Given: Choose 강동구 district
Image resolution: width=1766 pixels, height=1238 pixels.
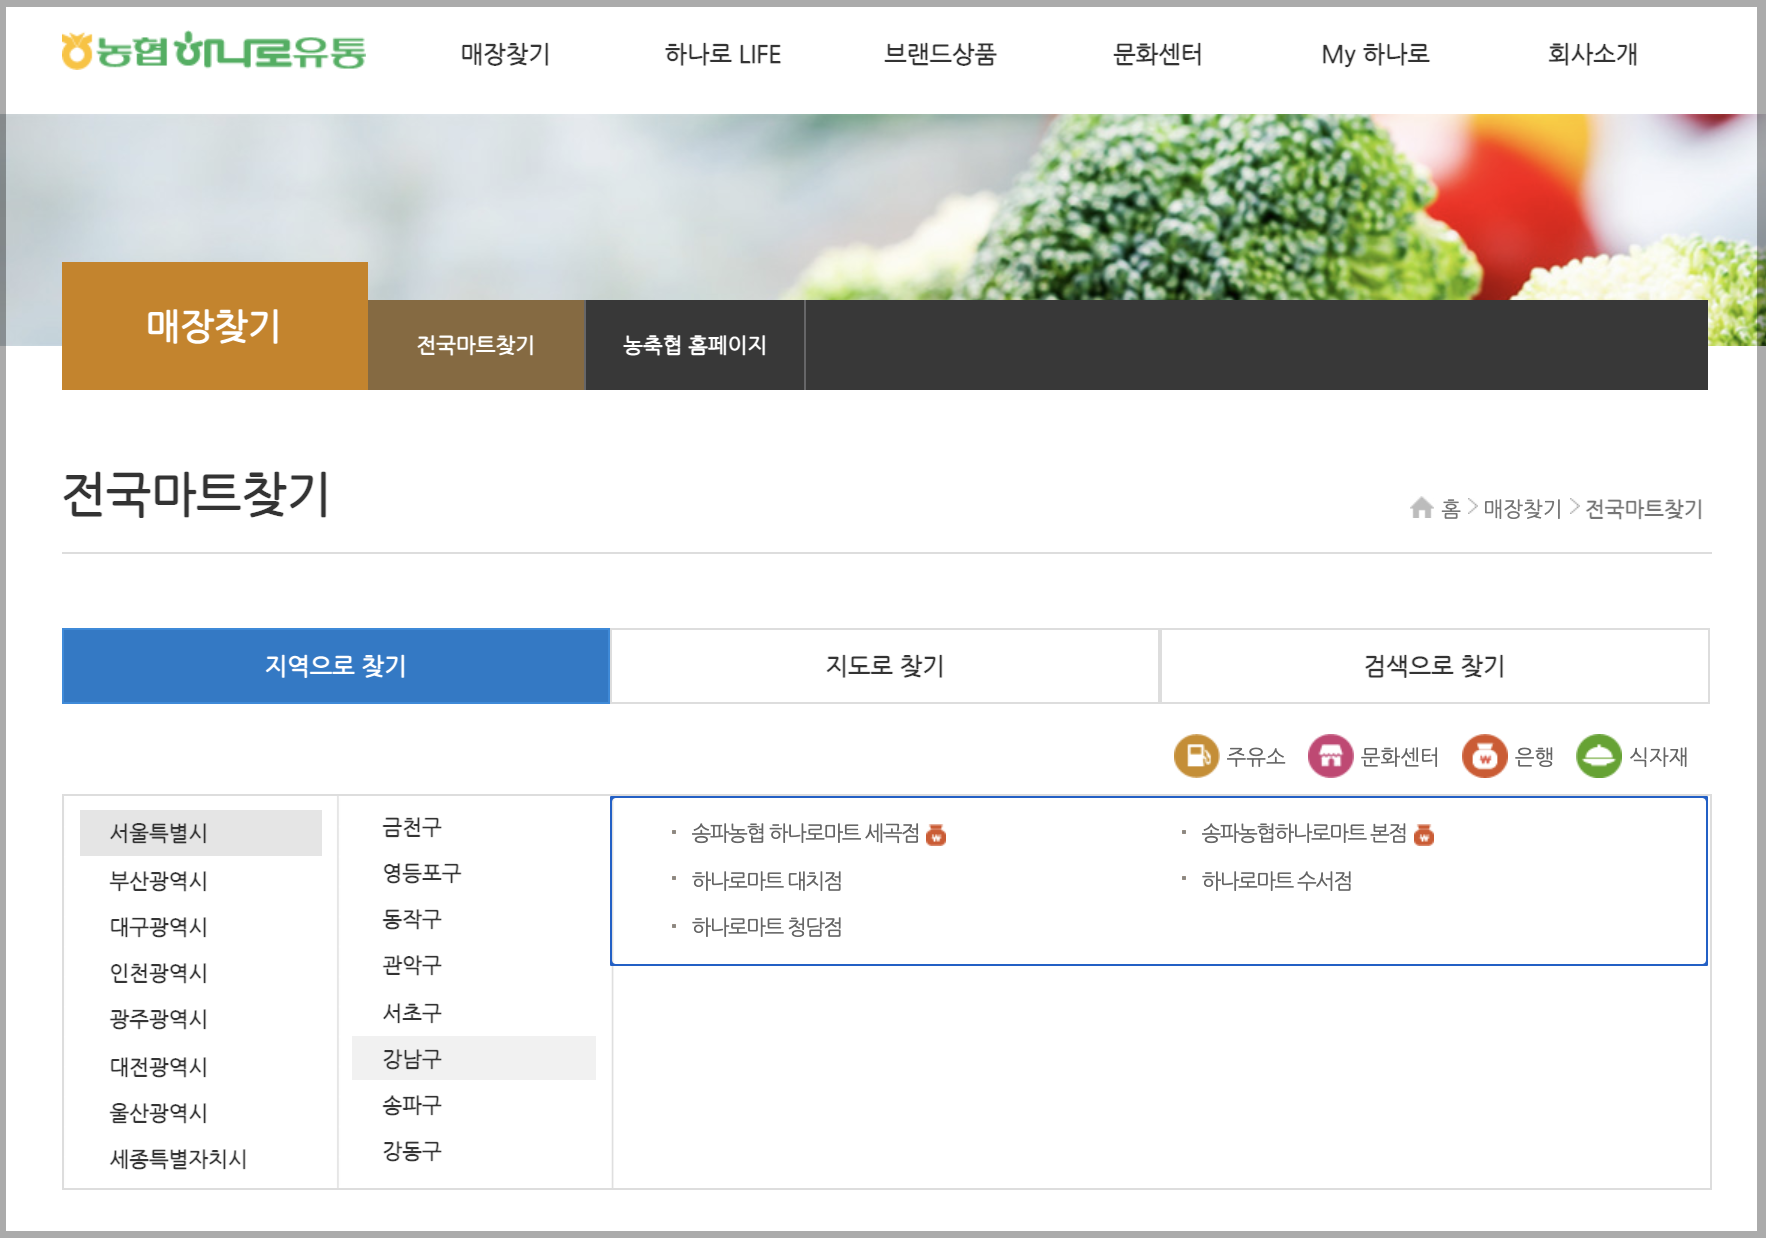Looking at the screenshot, I should (411, 1151).
